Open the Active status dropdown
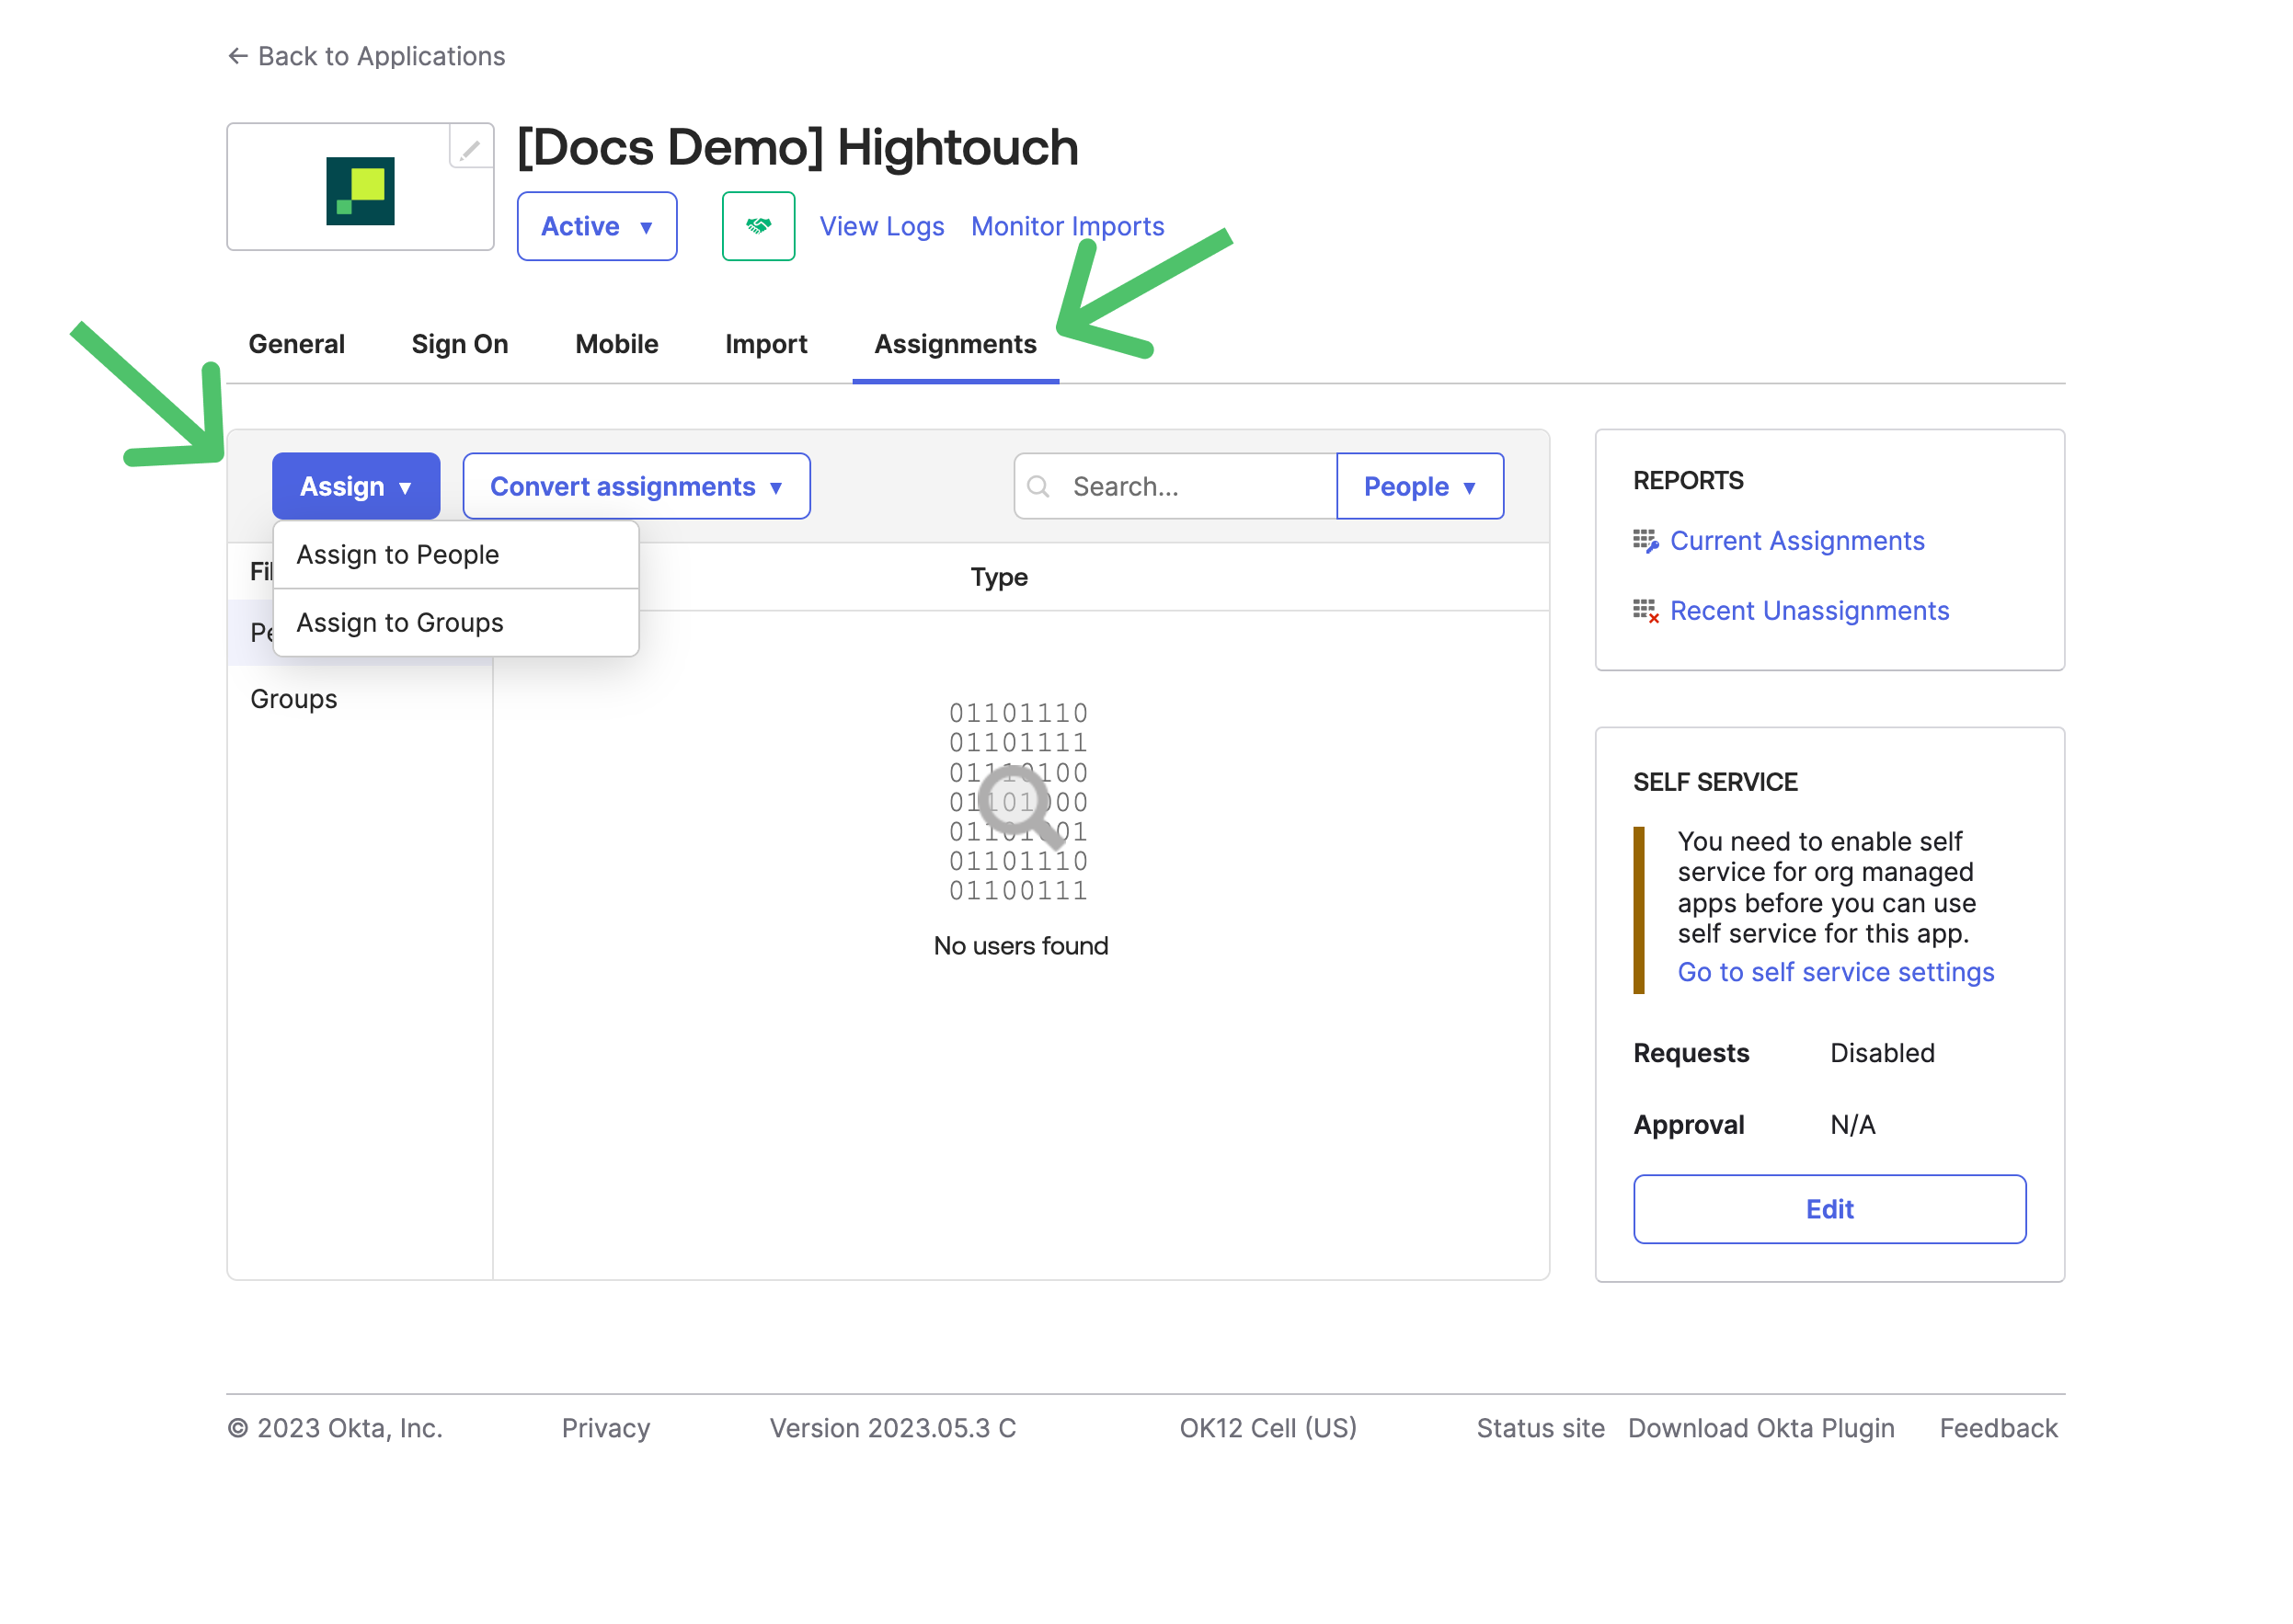The width and height of the screenshot is (2293, 1624). (x=596, y=226)
